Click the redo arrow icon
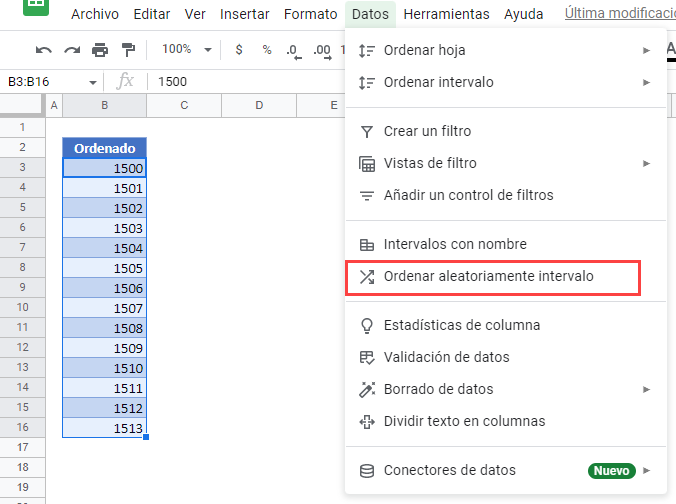 [72, 50]
